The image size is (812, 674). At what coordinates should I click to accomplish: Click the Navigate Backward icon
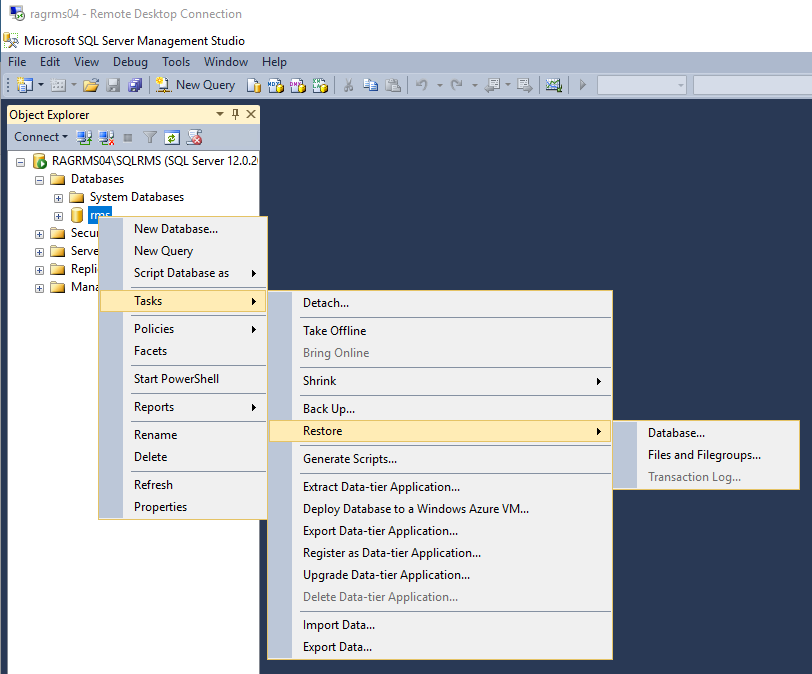[x=491, y=85]
